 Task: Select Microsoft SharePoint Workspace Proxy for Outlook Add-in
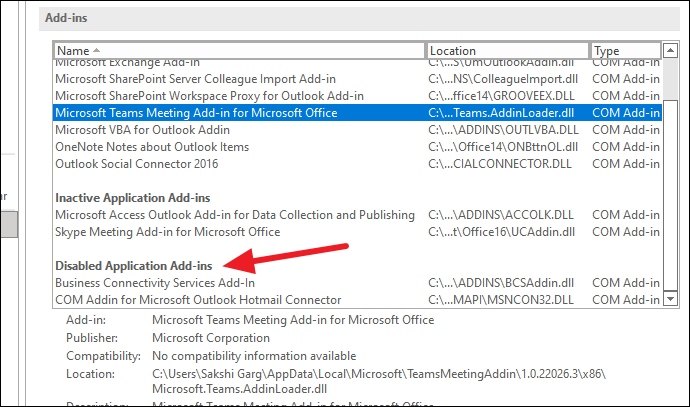[x=357, y=96]
